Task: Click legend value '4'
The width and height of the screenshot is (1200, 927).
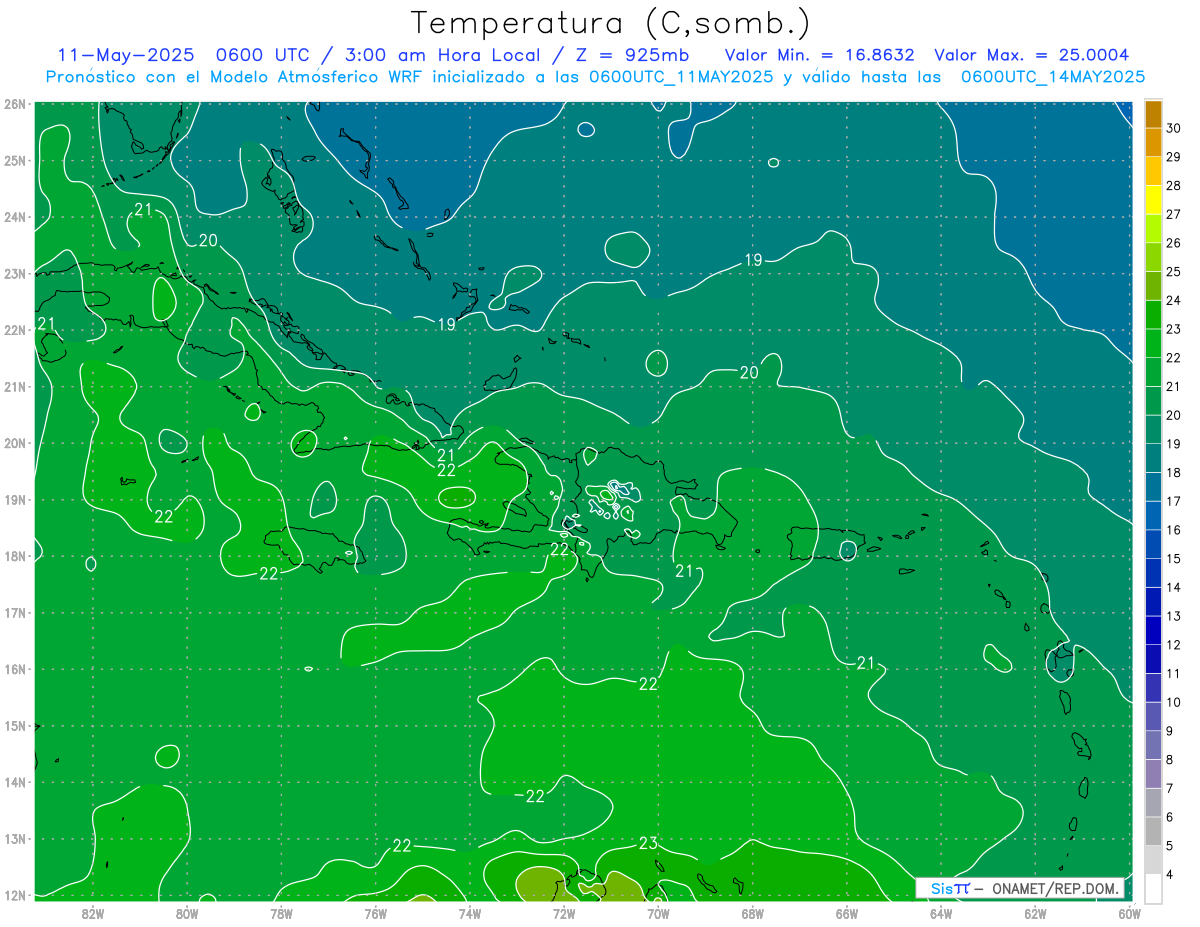Action: [x=1169, y=874]
